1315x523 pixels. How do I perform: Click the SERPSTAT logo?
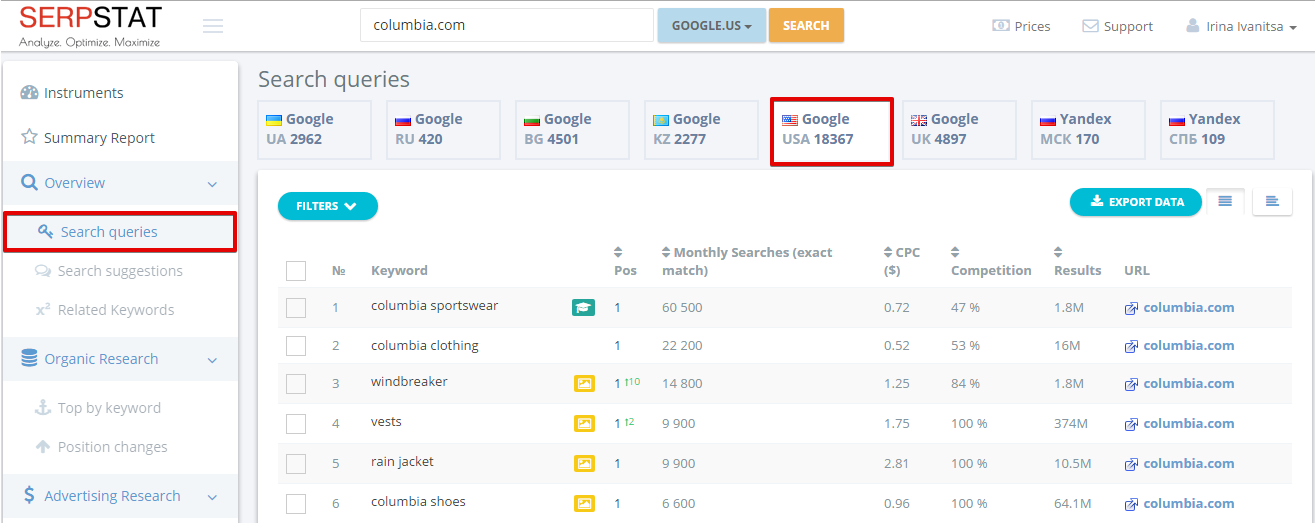[91, 26]
